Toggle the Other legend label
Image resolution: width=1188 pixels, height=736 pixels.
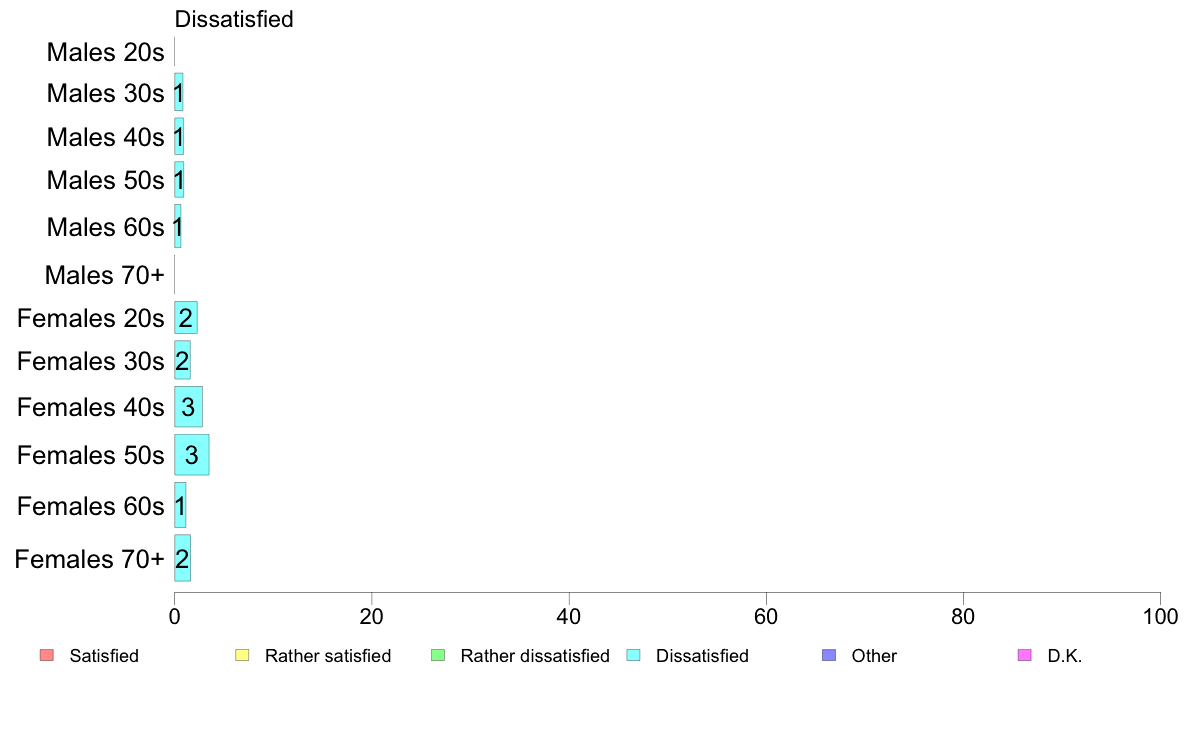874,656
